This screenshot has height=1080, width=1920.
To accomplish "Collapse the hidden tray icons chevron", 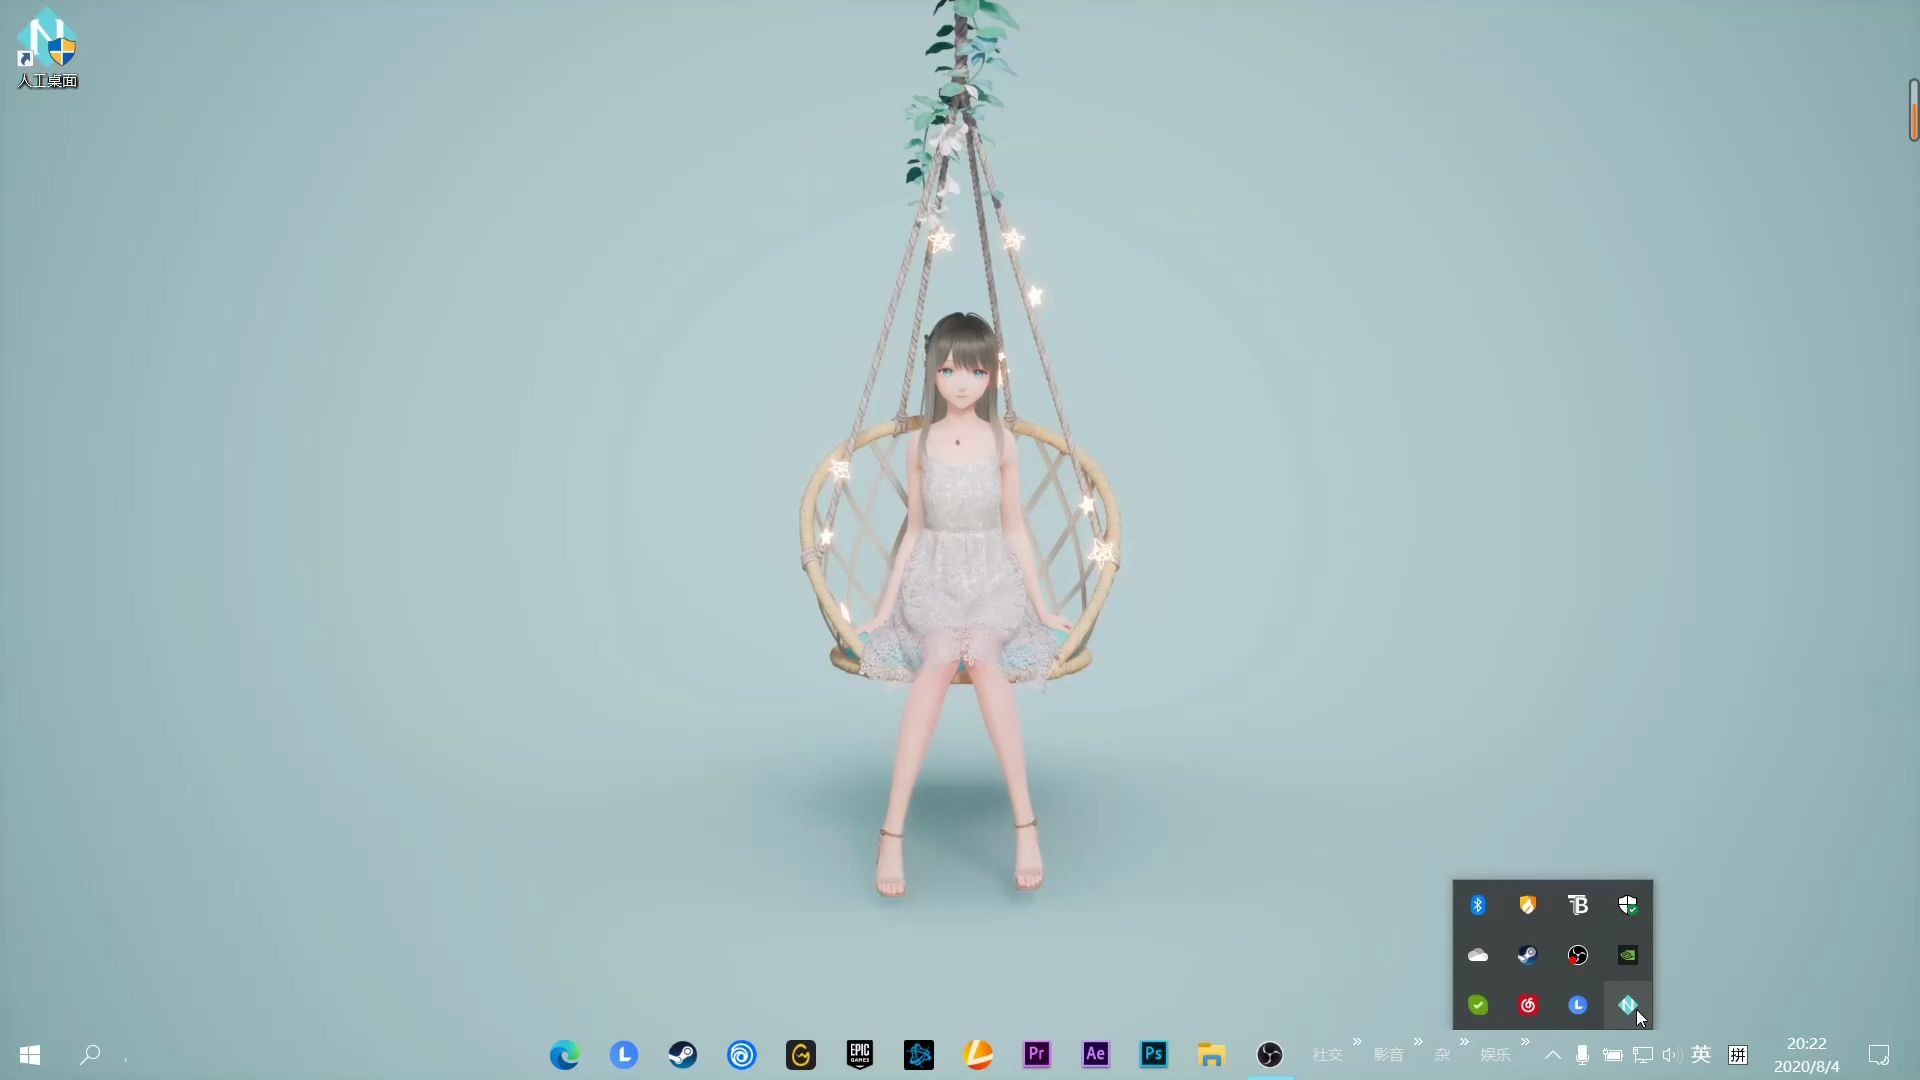I will (1553, 1055).
